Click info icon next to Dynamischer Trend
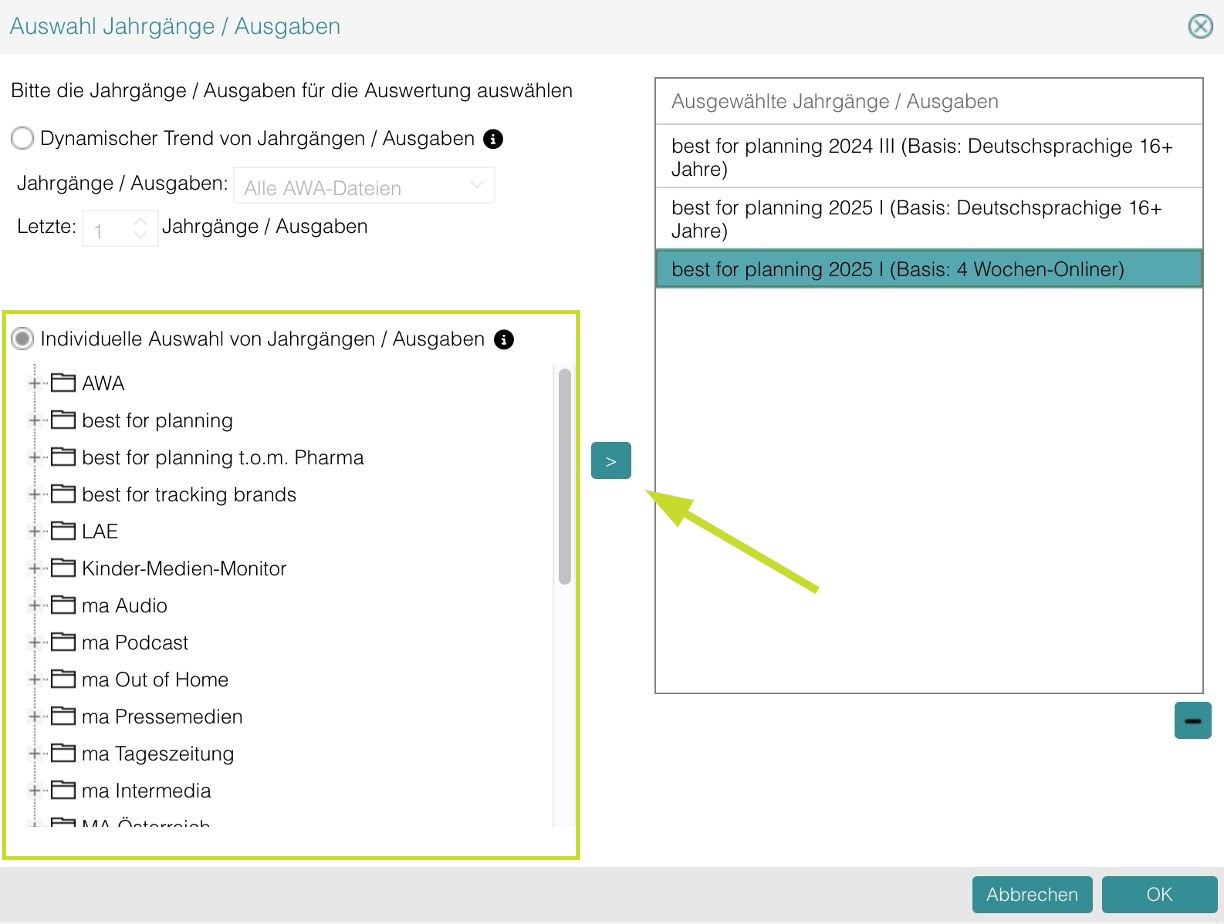 493,139
